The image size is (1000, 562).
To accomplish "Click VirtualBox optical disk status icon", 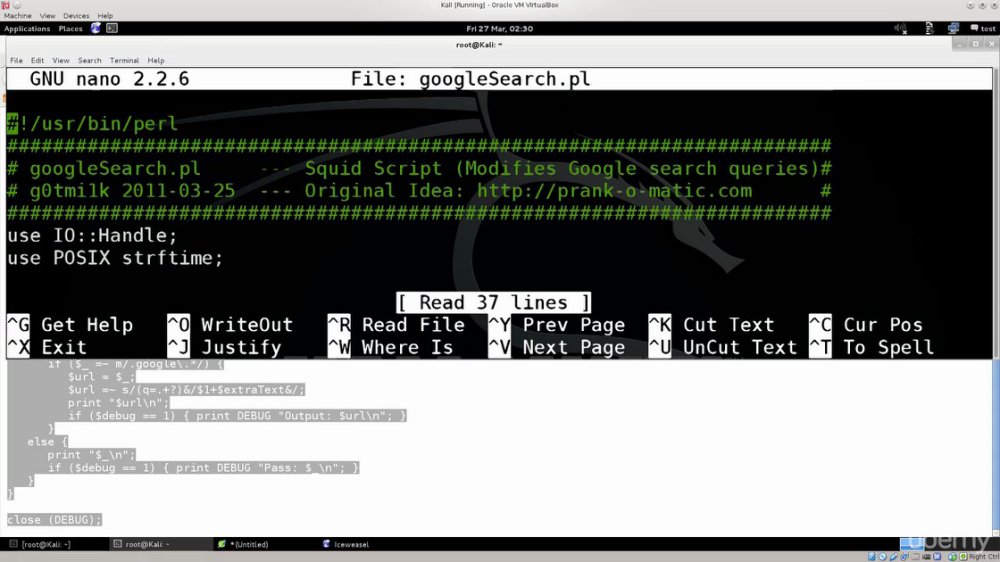I will [x=883, y=557].
